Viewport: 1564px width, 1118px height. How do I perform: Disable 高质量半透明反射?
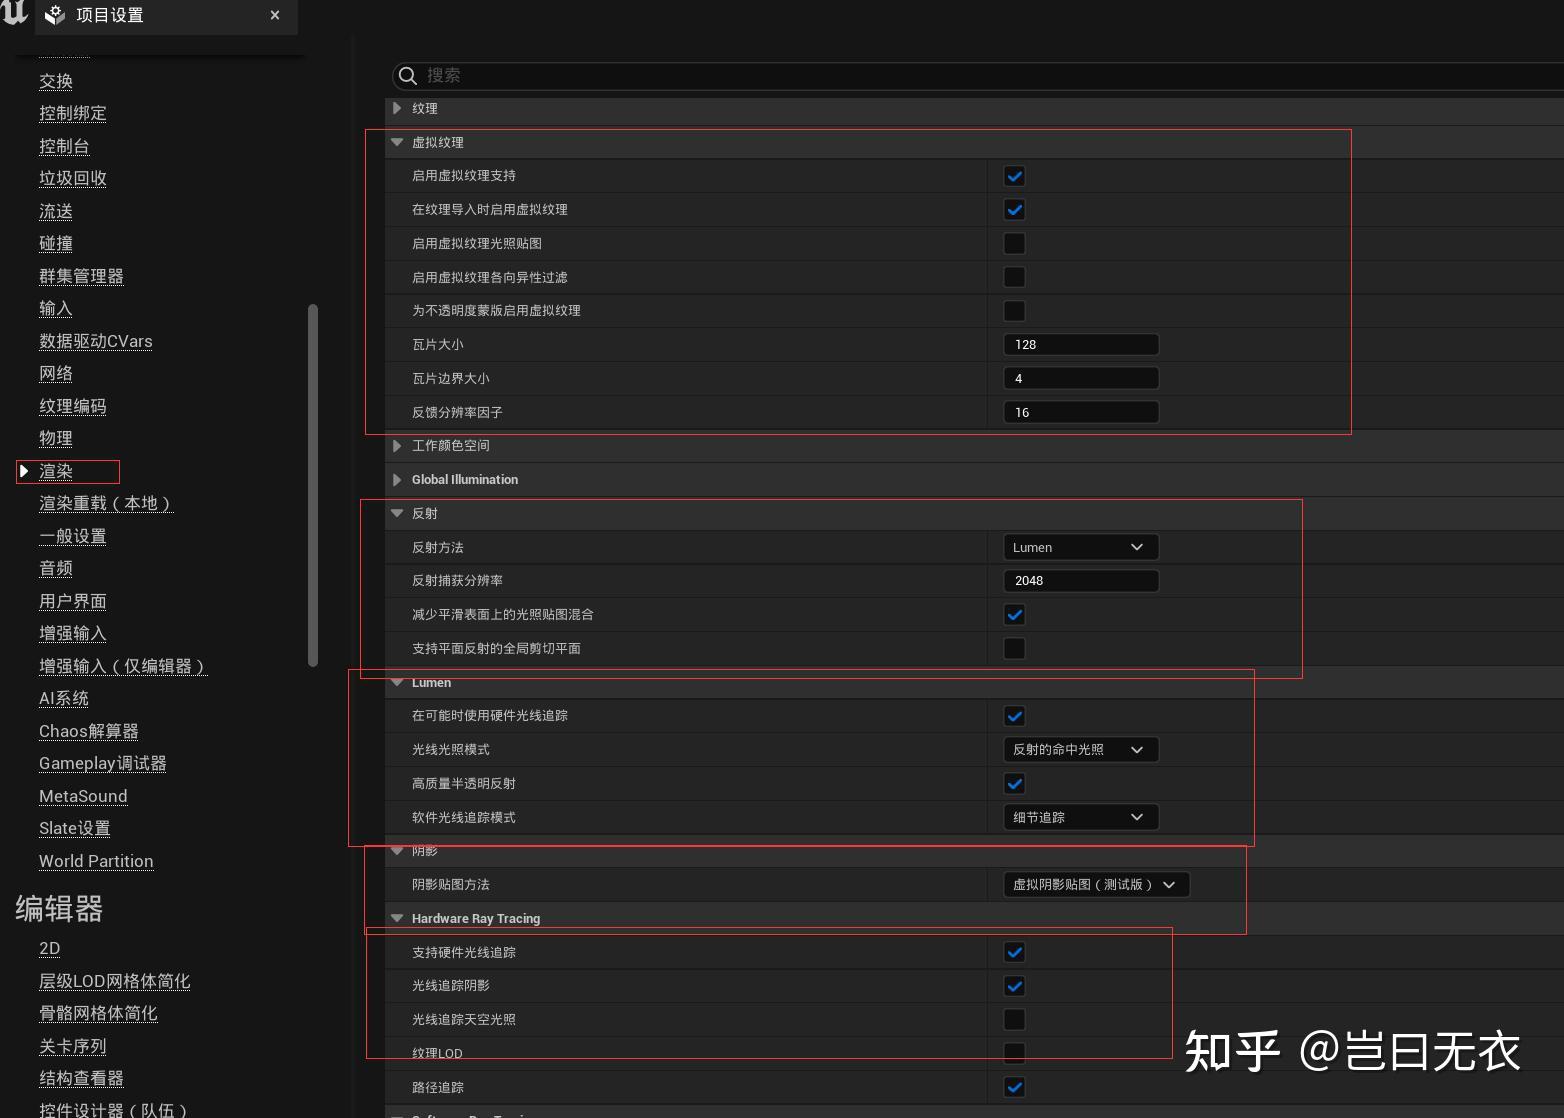pyautogui.click(x=1013, y=783)
